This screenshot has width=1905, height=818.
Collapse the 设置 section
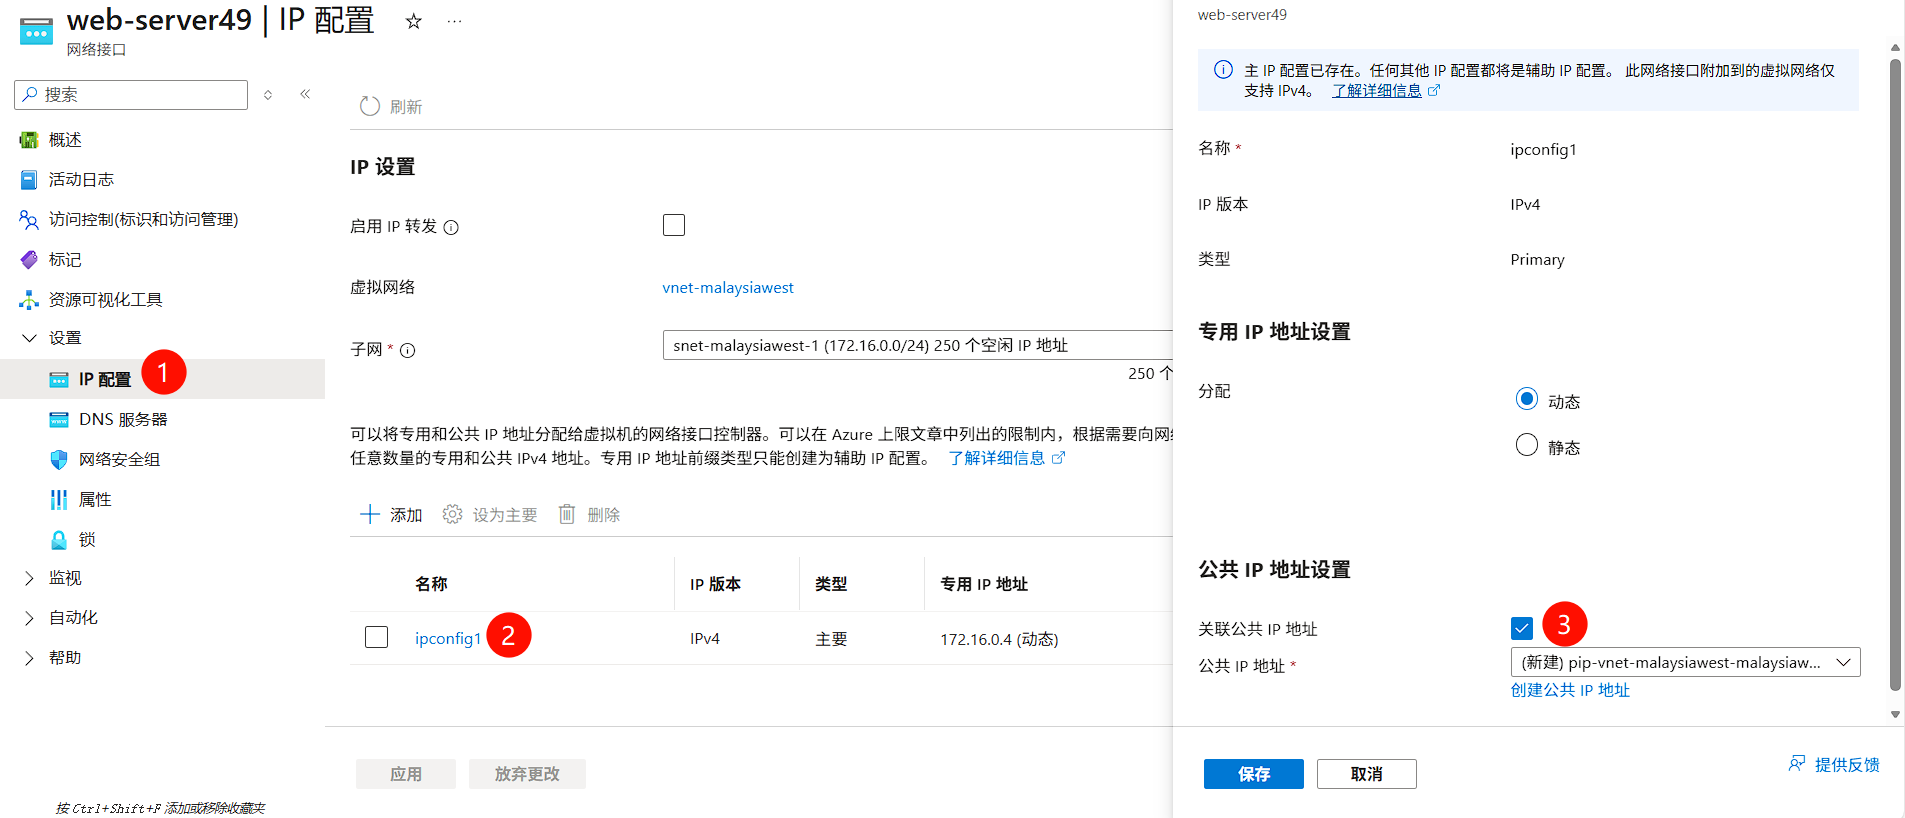pos(29,338)
